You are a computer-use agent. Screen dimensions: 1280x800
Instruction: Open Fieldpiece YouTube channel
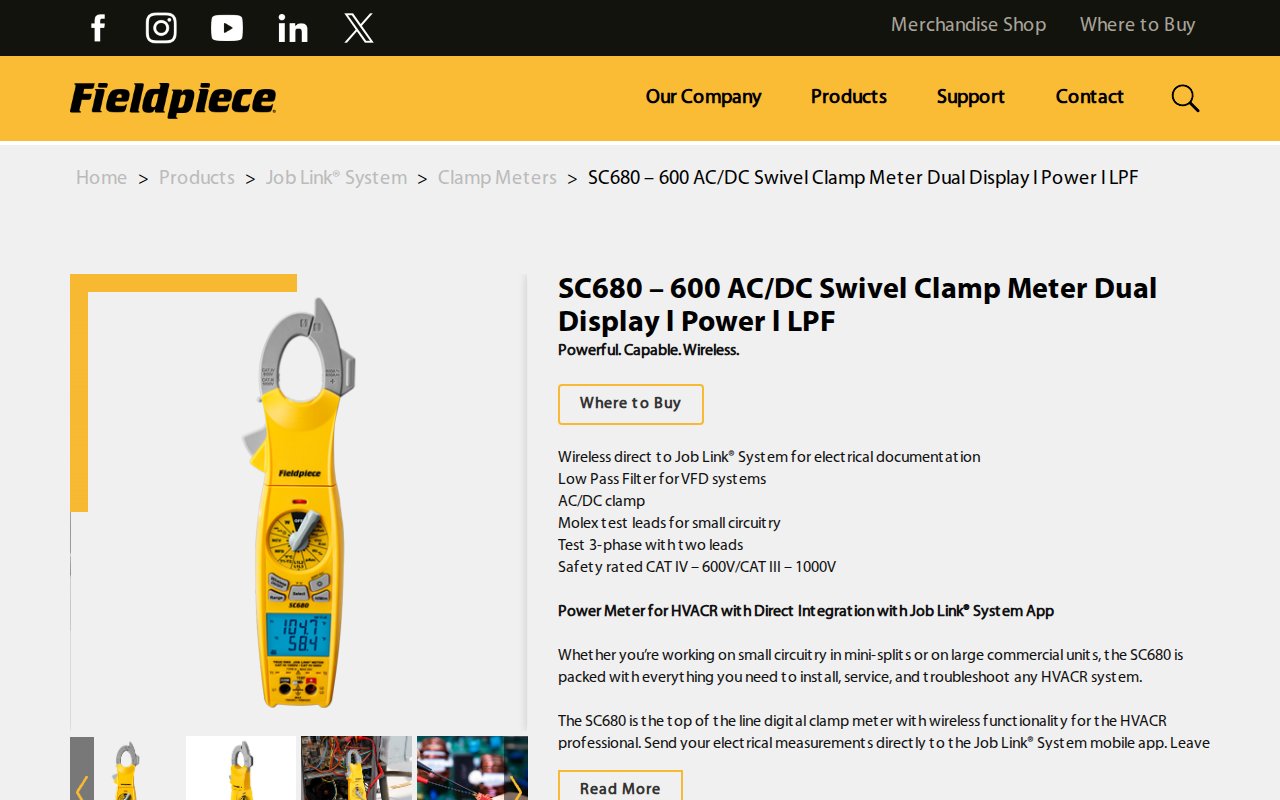coord(227,28)
